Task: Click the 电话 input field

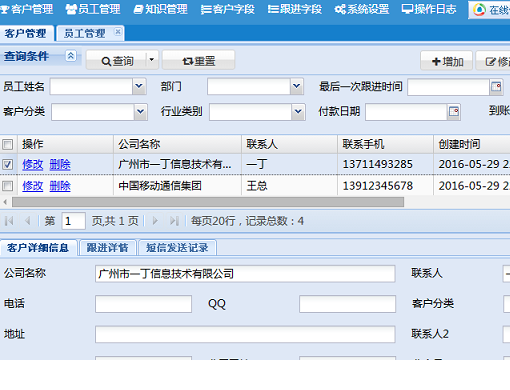Action: 143,304
